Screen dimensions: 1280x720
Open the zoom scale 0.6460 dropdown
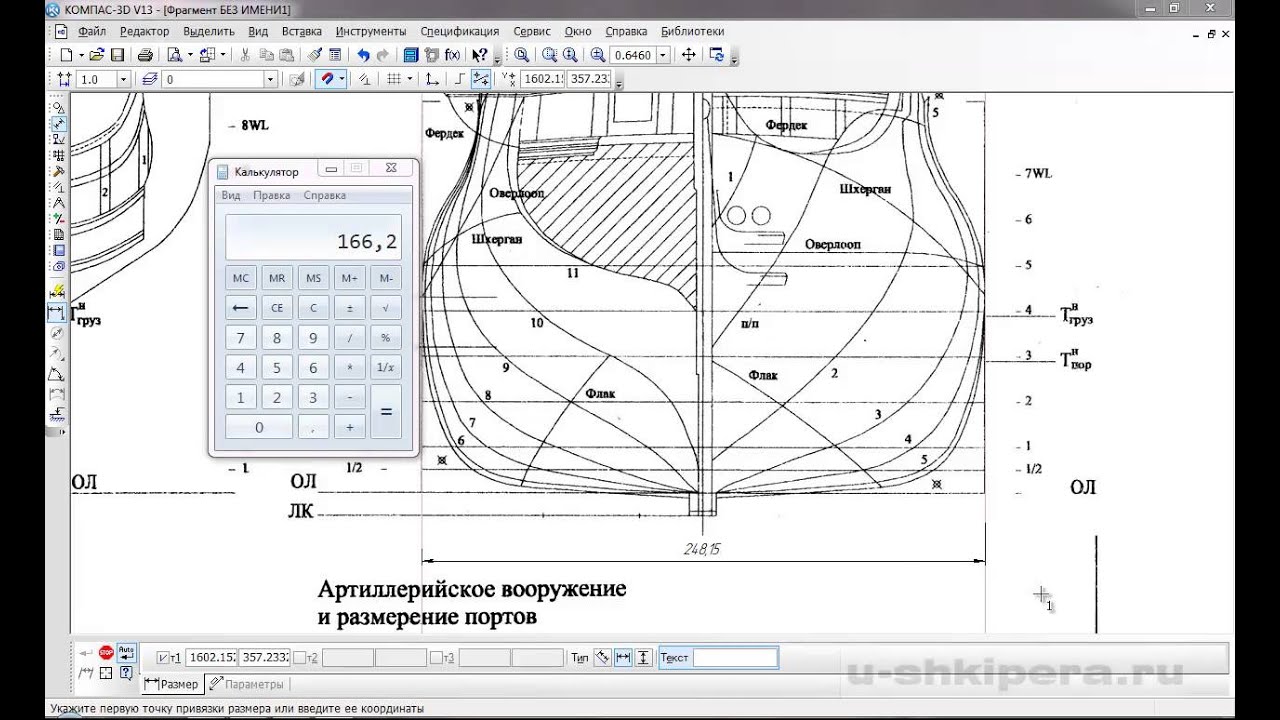(663, 55)
